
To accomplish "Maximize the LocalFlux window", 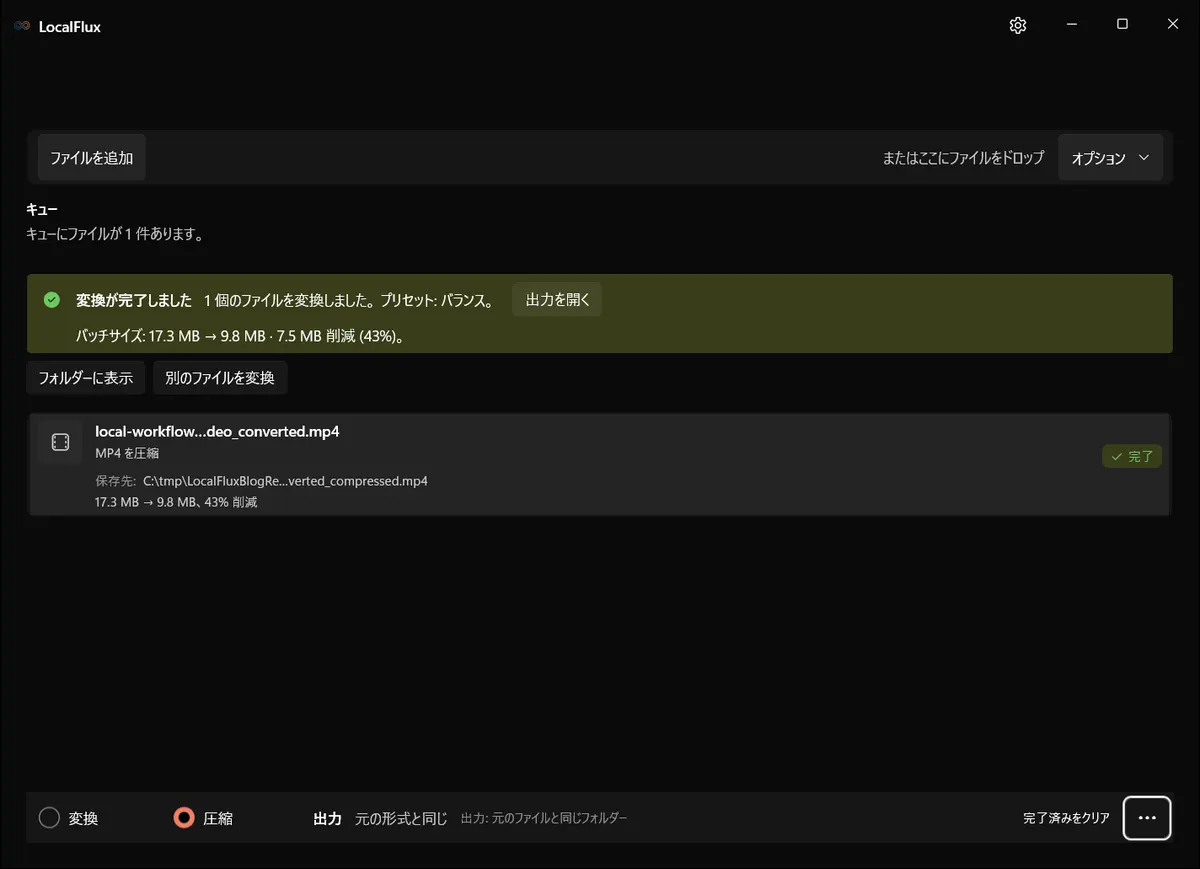I will (x=1122, y=25).
